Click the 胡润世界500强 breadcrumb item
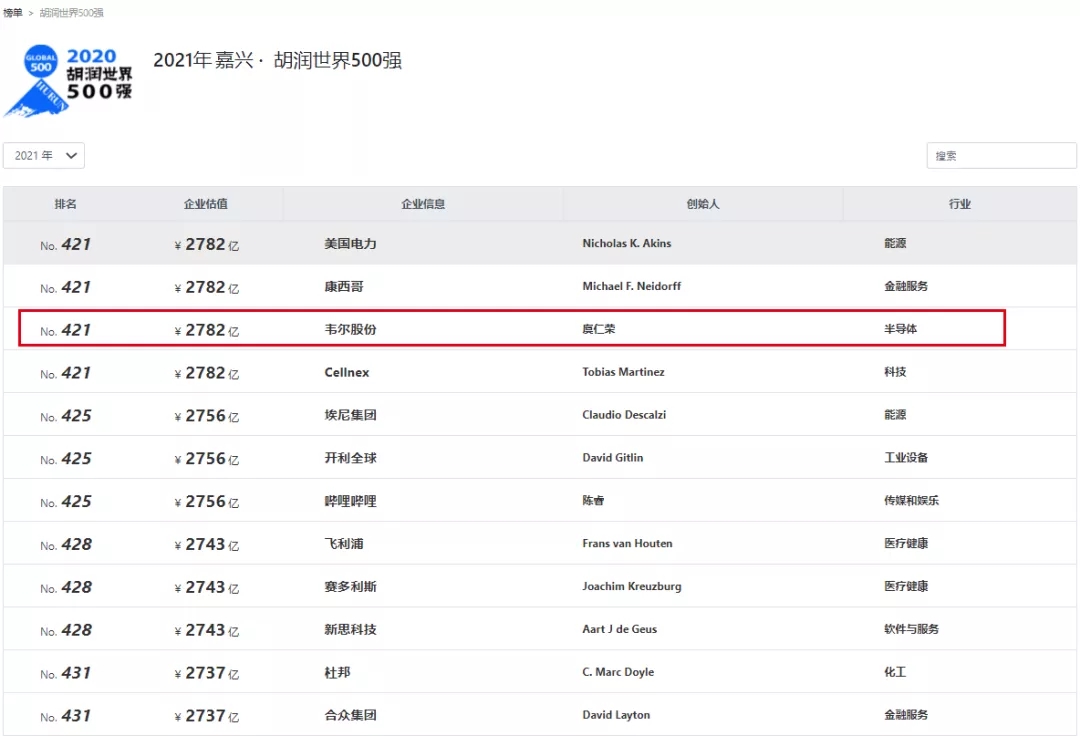1080x736 pixels. (x=71, y=13)
